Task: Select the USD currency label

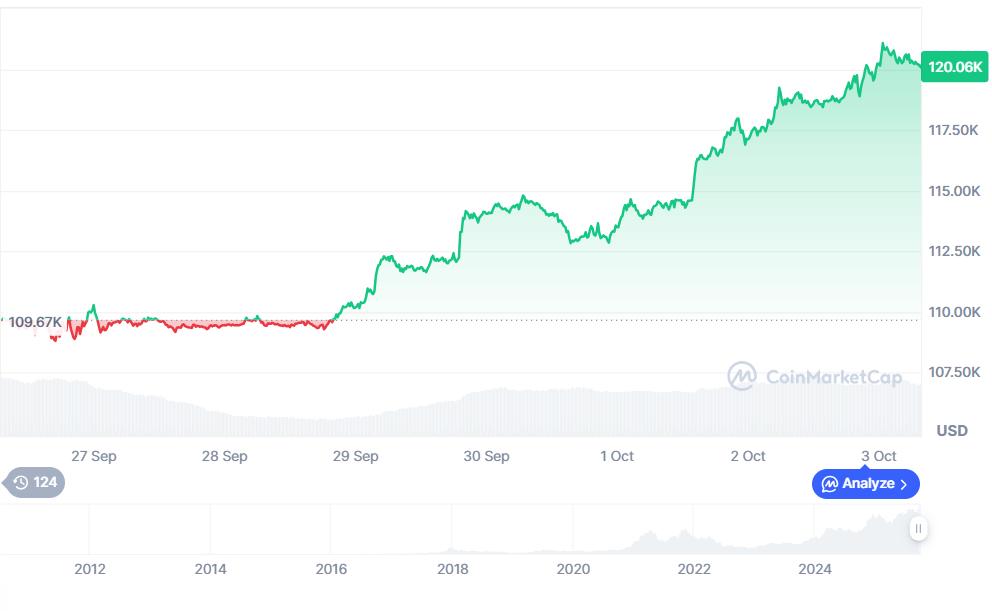Action: point(952,430)
